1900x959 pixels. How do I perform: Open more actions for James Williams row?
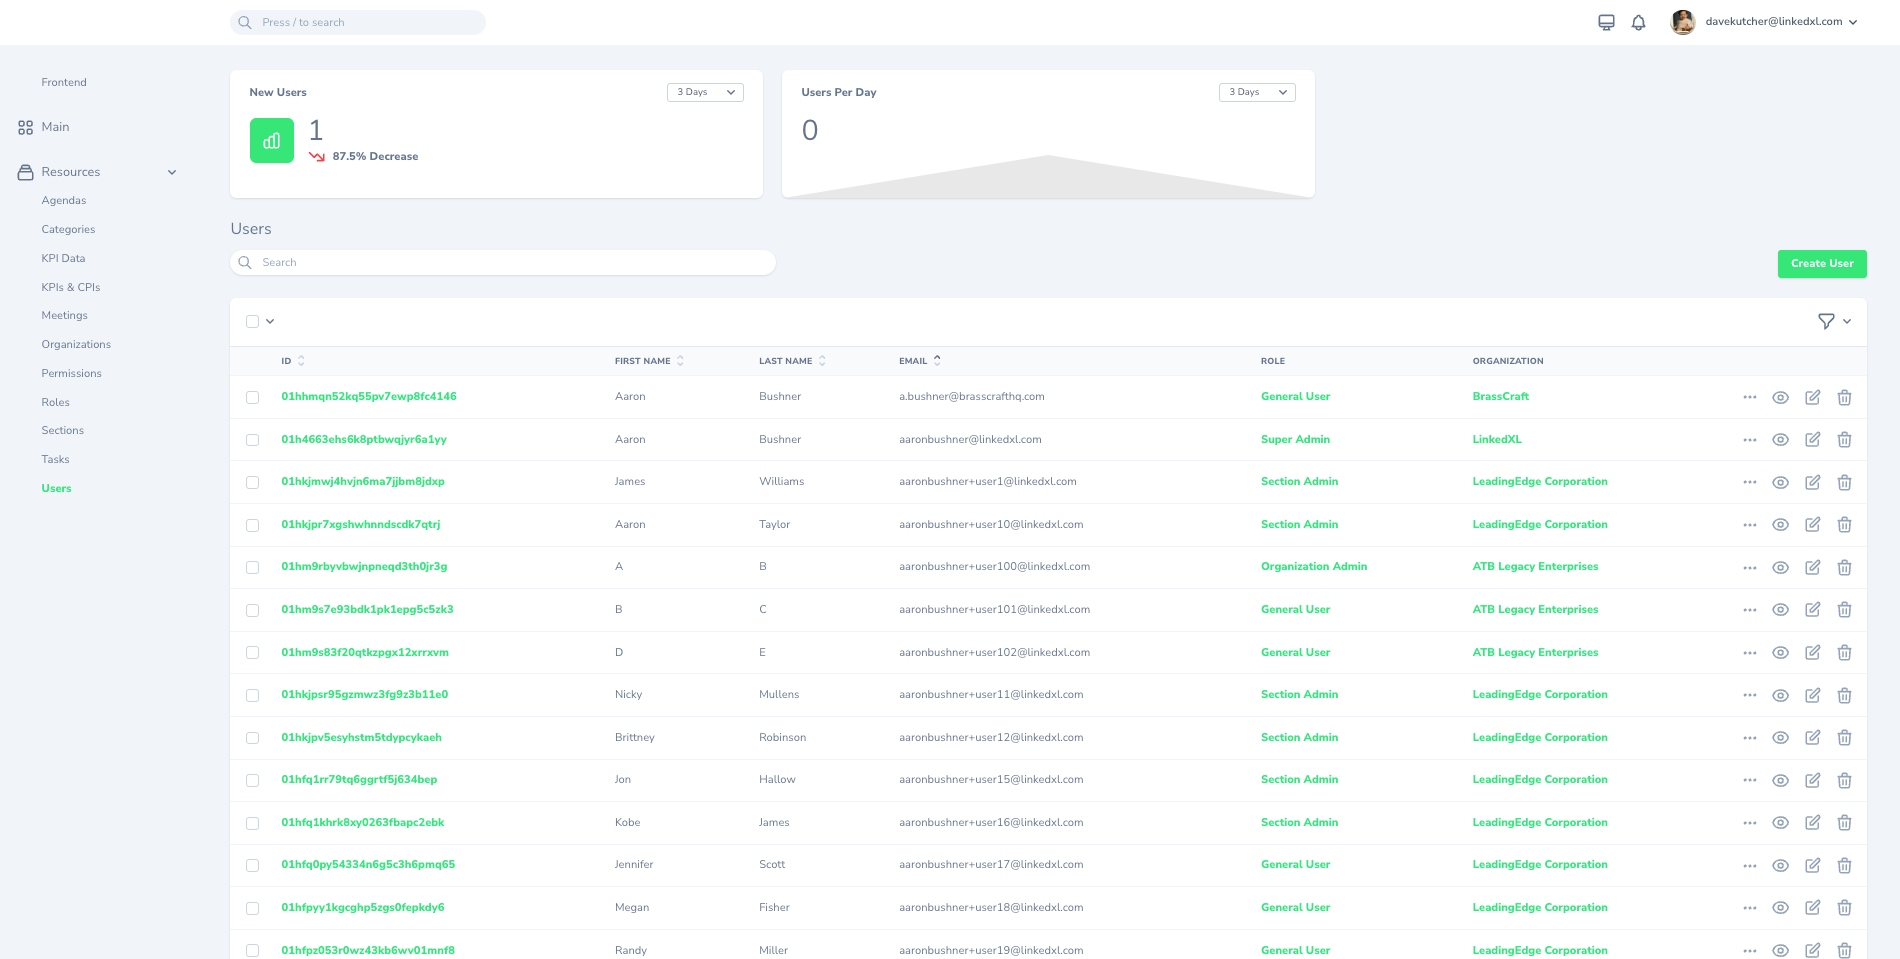click(1749, 482)
